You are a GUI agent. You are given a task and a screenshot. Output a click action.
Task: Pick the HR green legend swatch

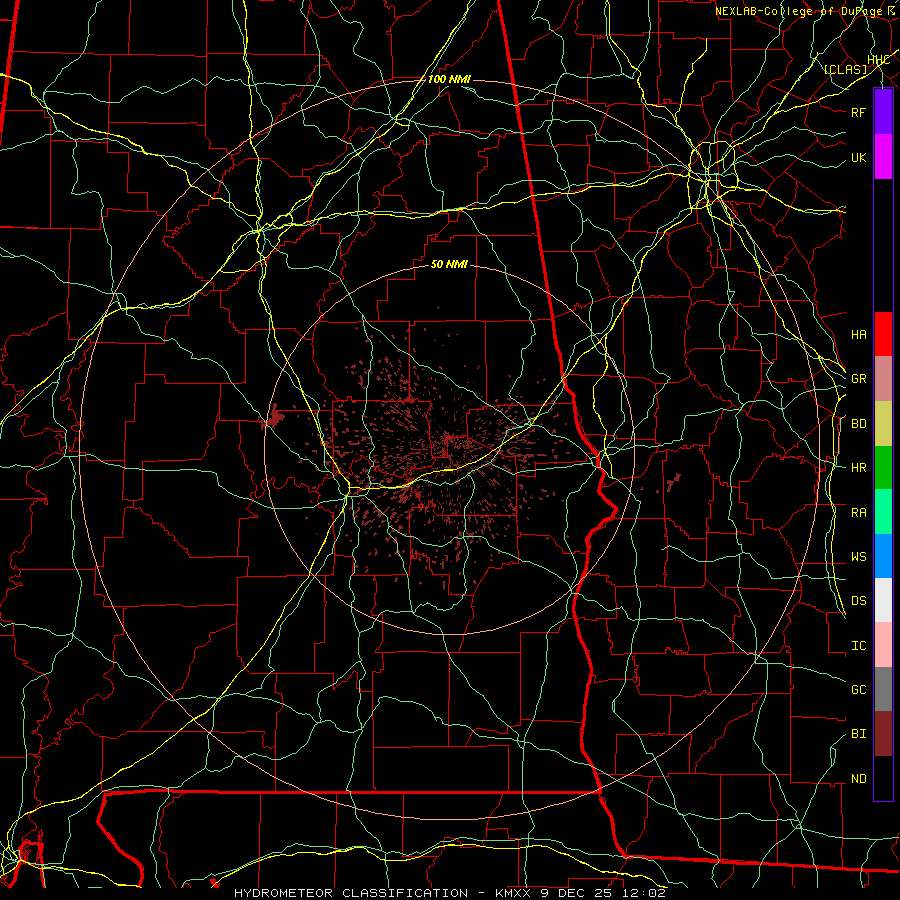point(883,468)
